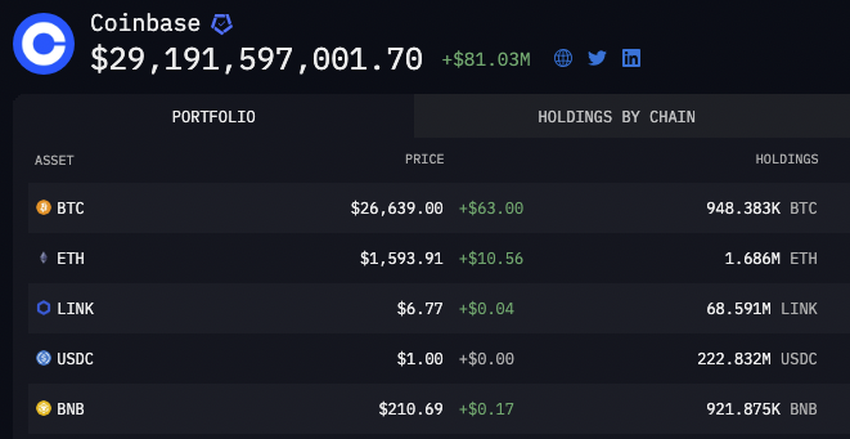Click the 921.875K BNB holdings value

[761, 409]
